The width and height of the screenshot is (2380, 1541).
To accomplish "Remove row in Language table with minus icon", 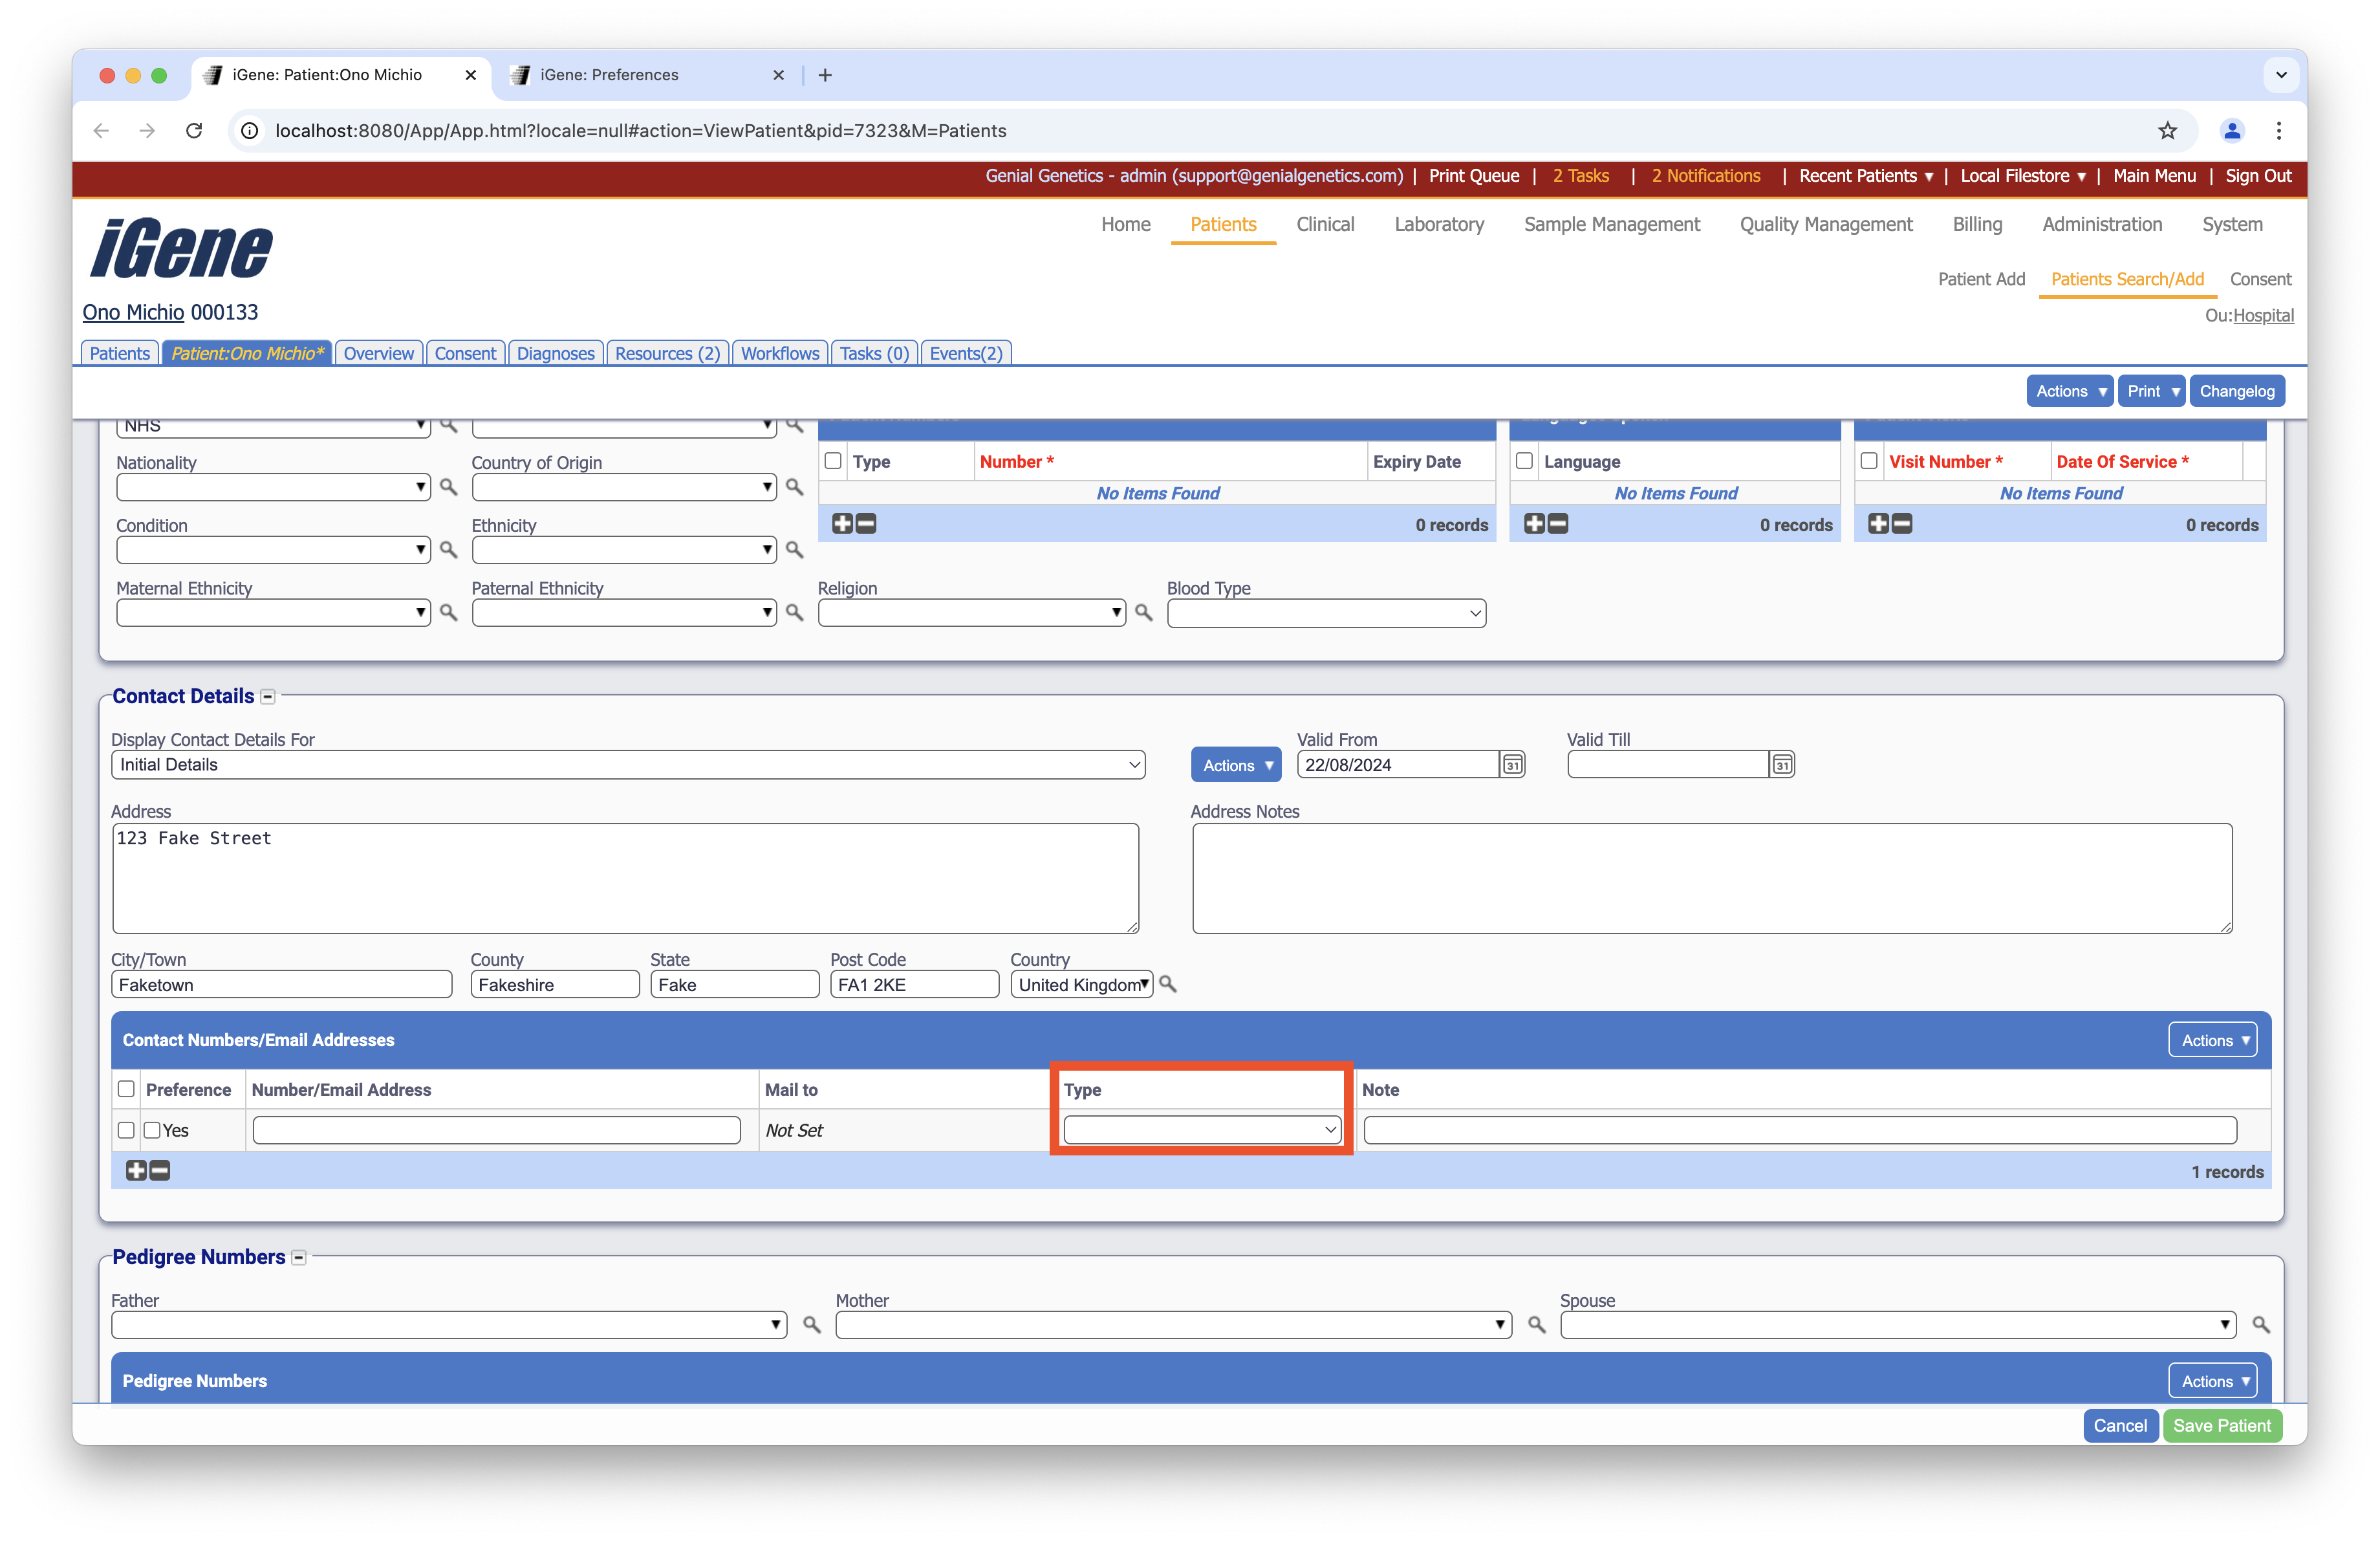I will [1558, 524].
